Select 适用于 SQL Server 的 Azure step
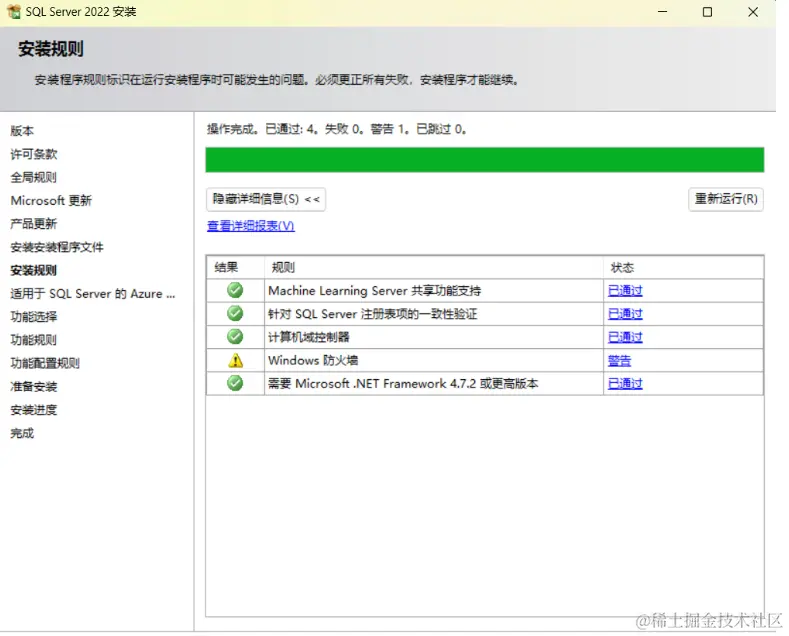789x636 pixels. (93, 294)
